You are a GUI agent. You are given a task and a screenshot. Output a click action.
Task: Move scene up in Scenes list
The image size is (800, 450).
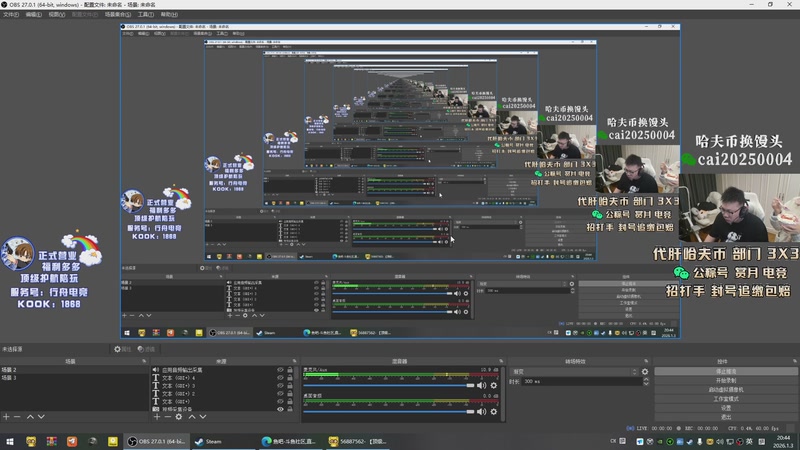pyautogui.click(x=30, y=417)
